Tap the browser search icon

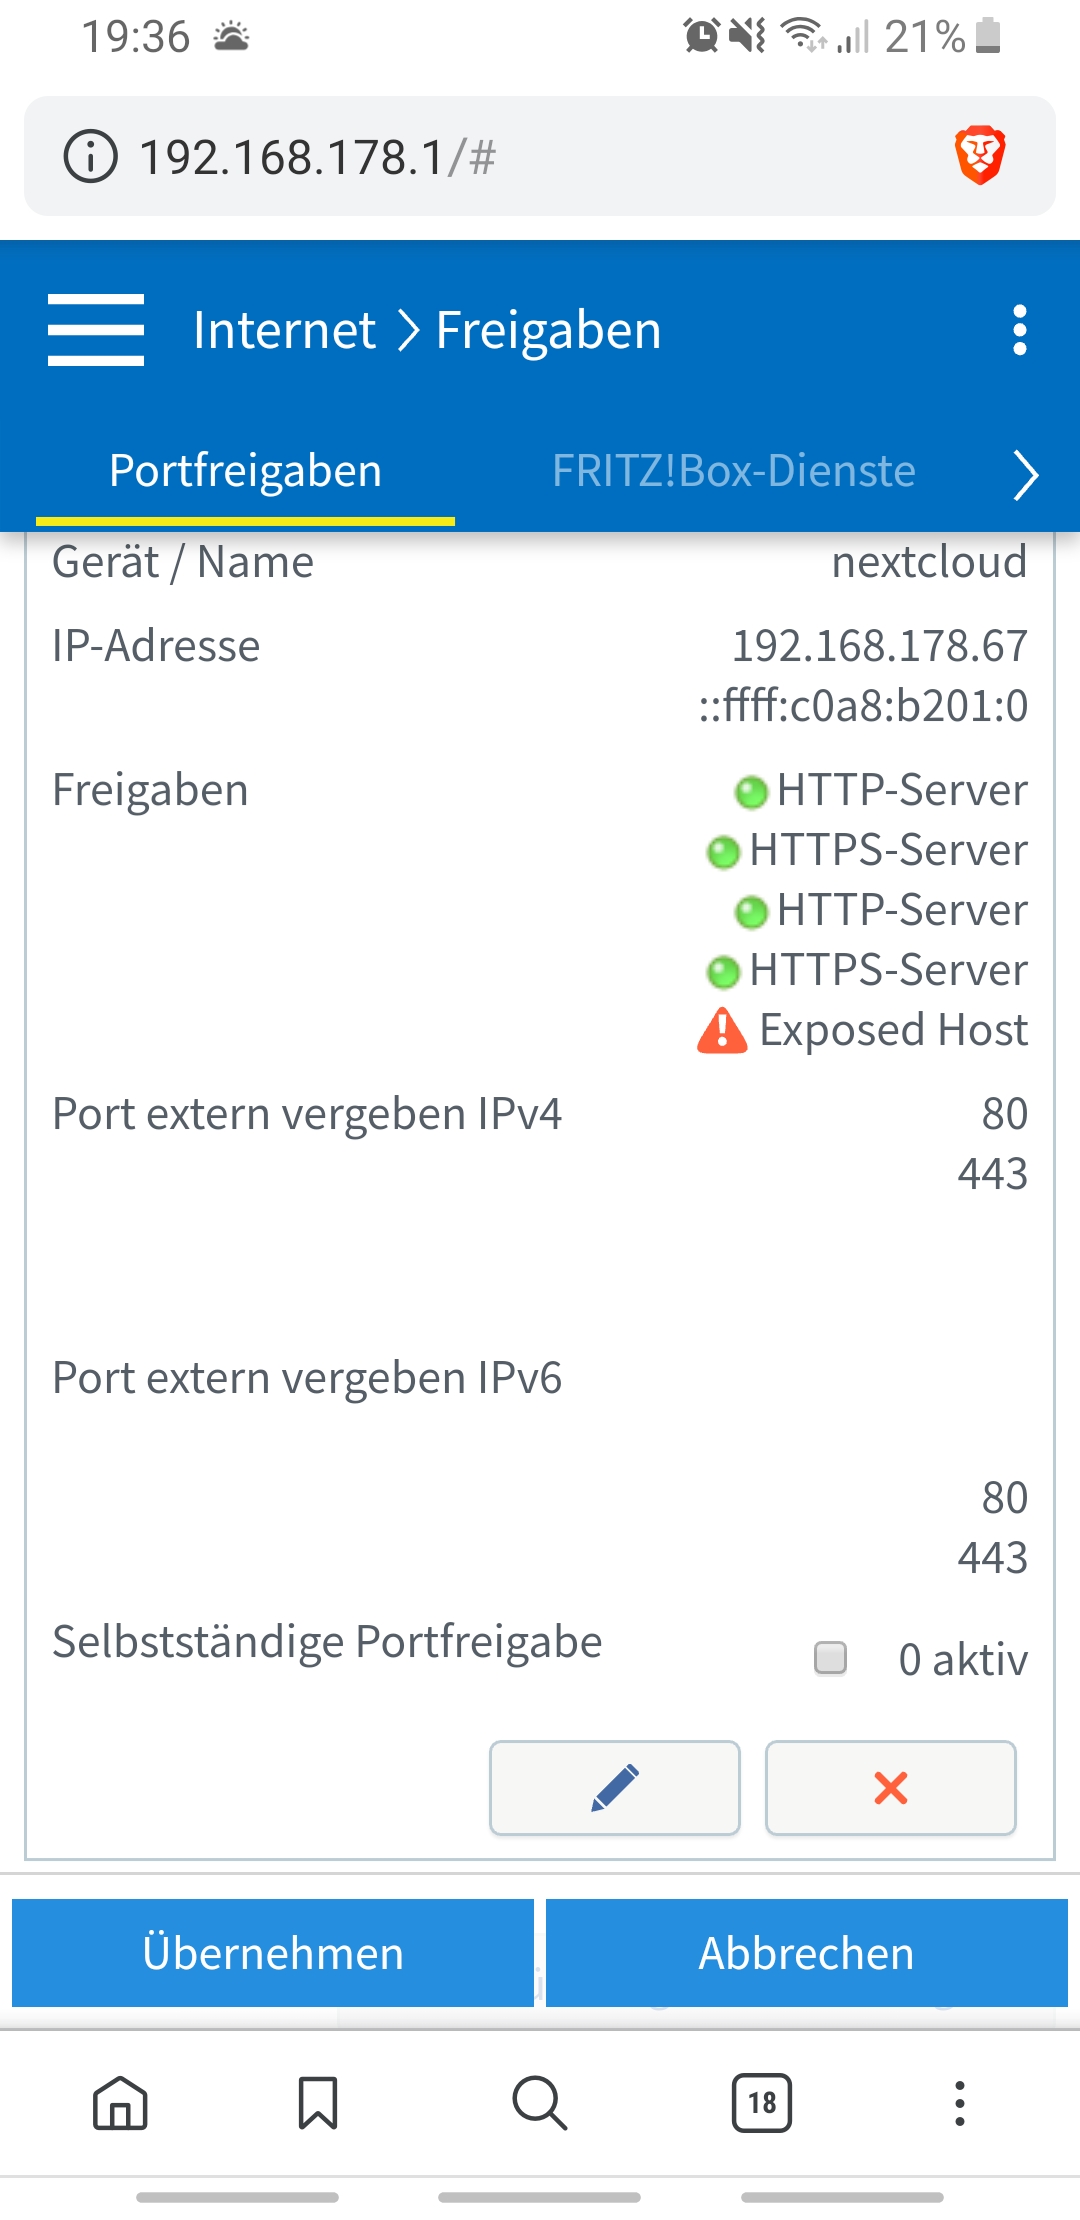(540, 2103)
